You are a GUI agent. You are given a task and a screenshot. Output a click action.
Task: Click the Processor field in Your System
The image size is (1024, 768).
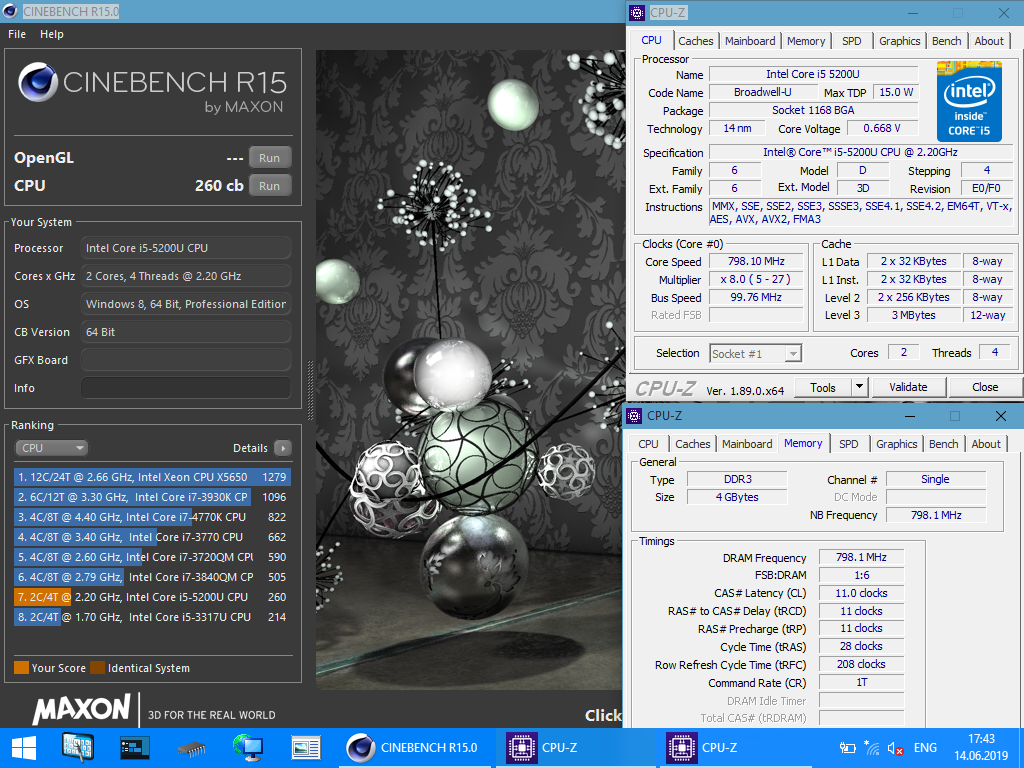[186, 248]
